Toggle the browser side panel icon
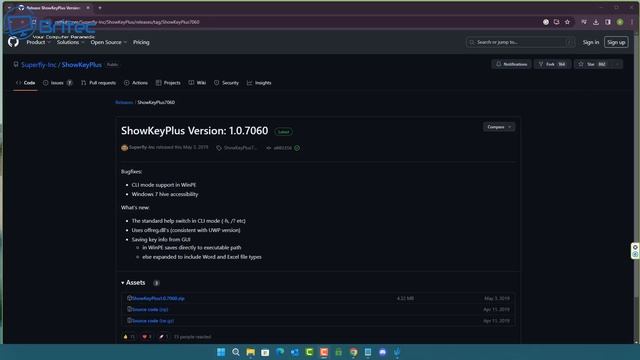 click(608, 22)
